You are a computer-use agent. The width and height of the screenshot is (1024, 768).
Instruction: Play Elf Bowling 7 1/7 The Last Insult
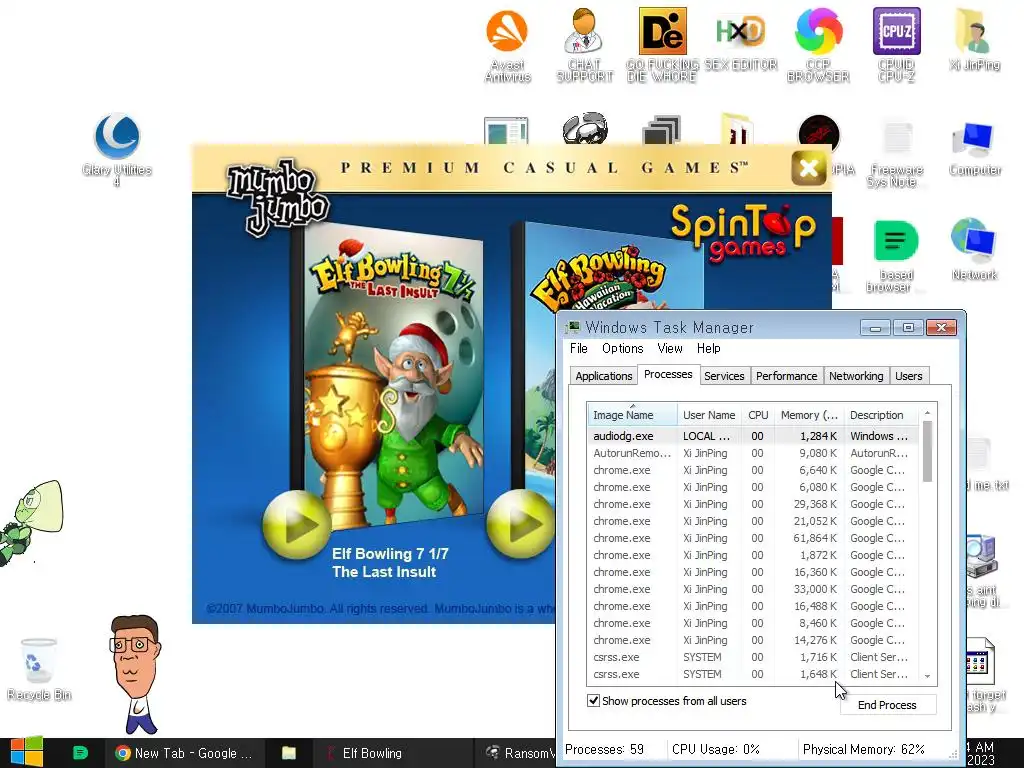[296, 524]
